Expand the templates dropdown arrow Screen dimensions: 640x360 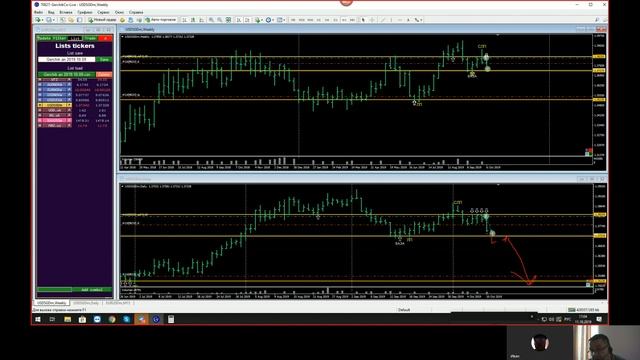284,20
